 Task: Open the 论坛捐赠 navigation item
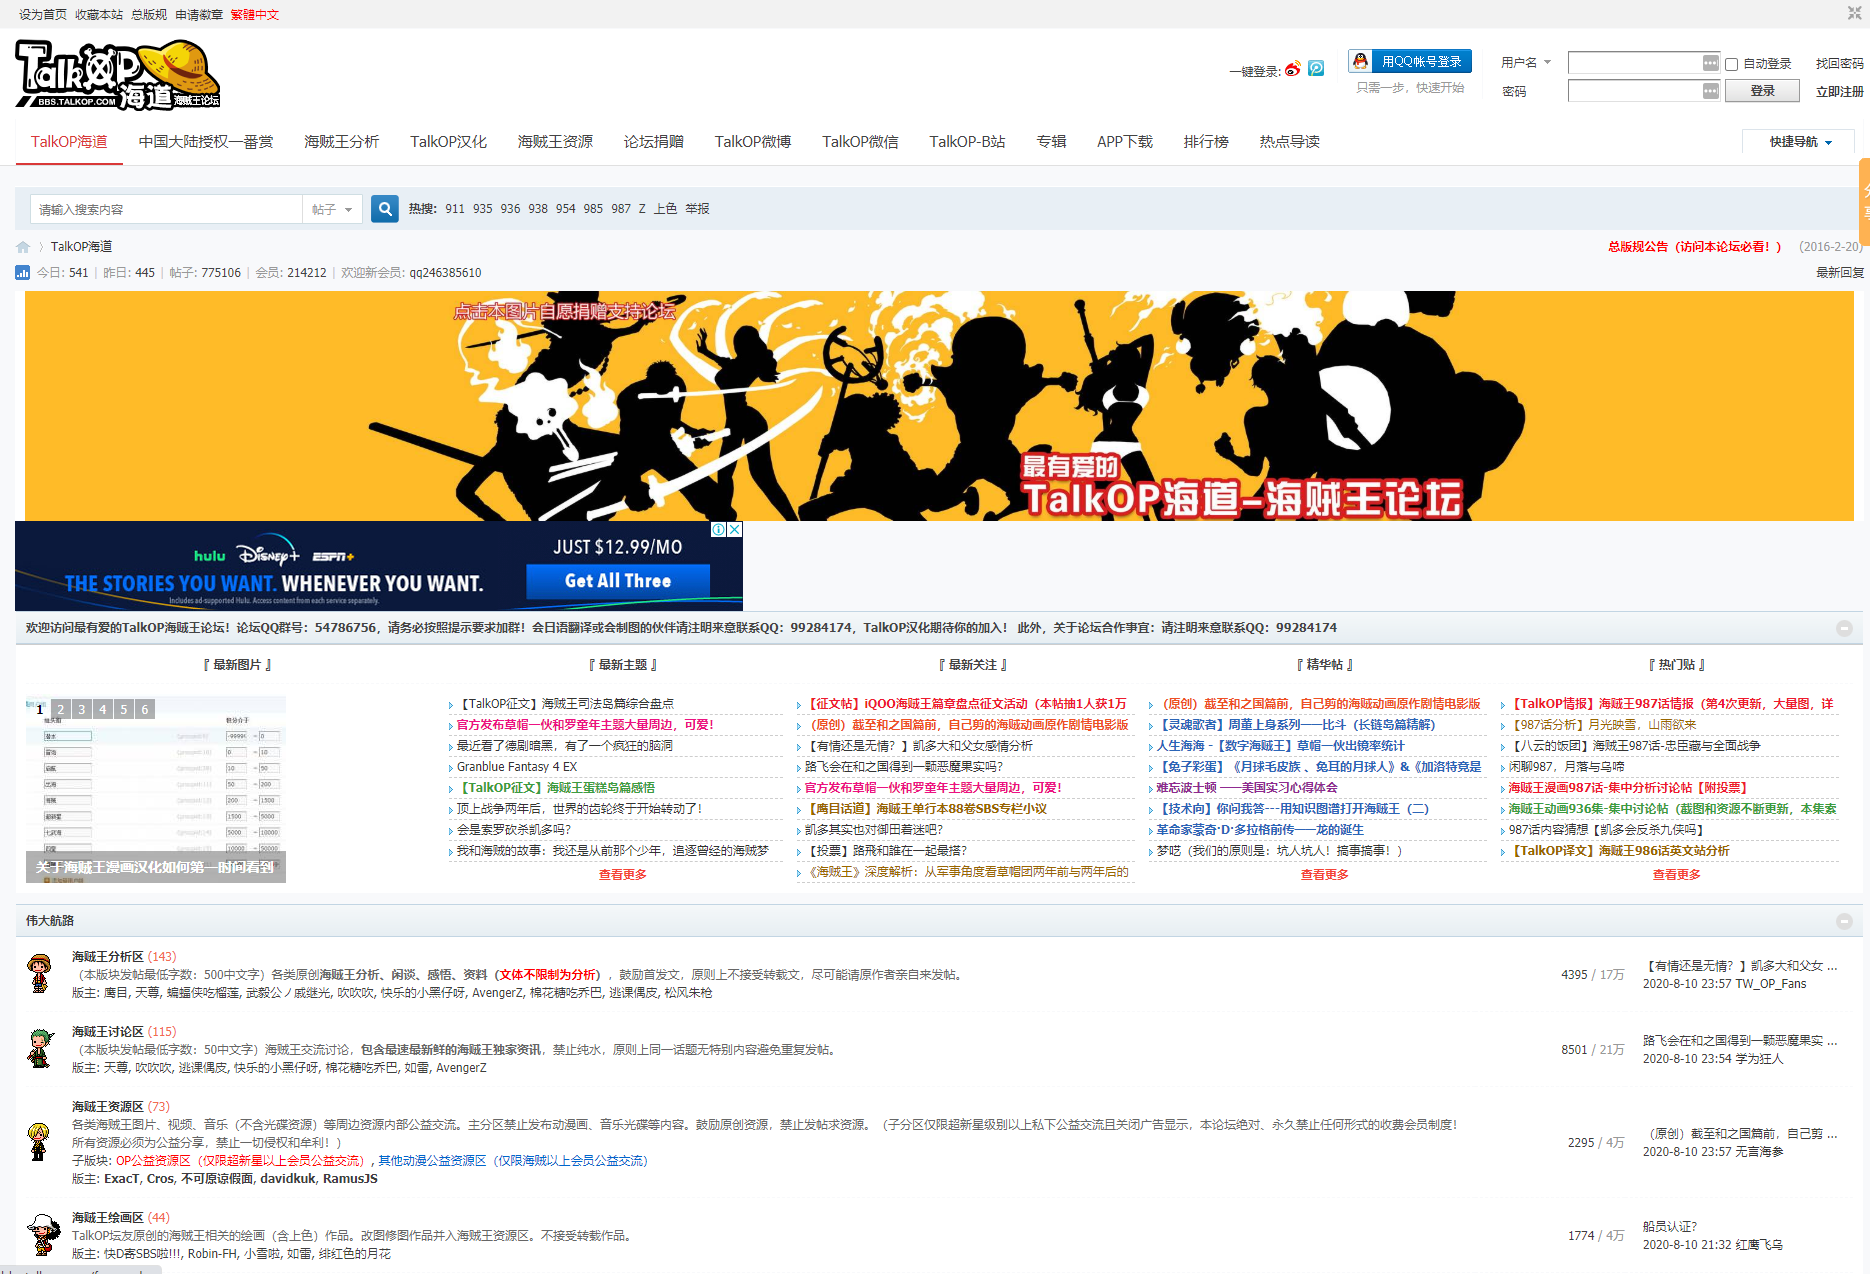point(654,142)
